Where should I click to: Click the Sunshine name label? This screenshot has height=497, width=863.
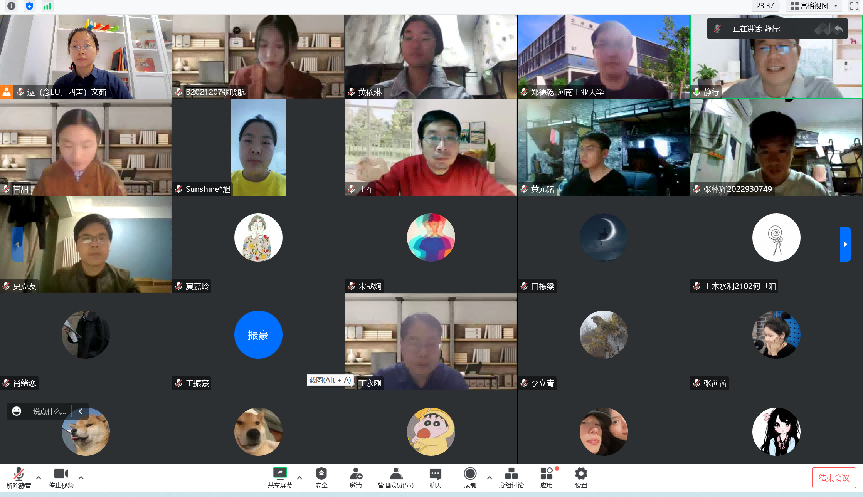click(207, 189)
